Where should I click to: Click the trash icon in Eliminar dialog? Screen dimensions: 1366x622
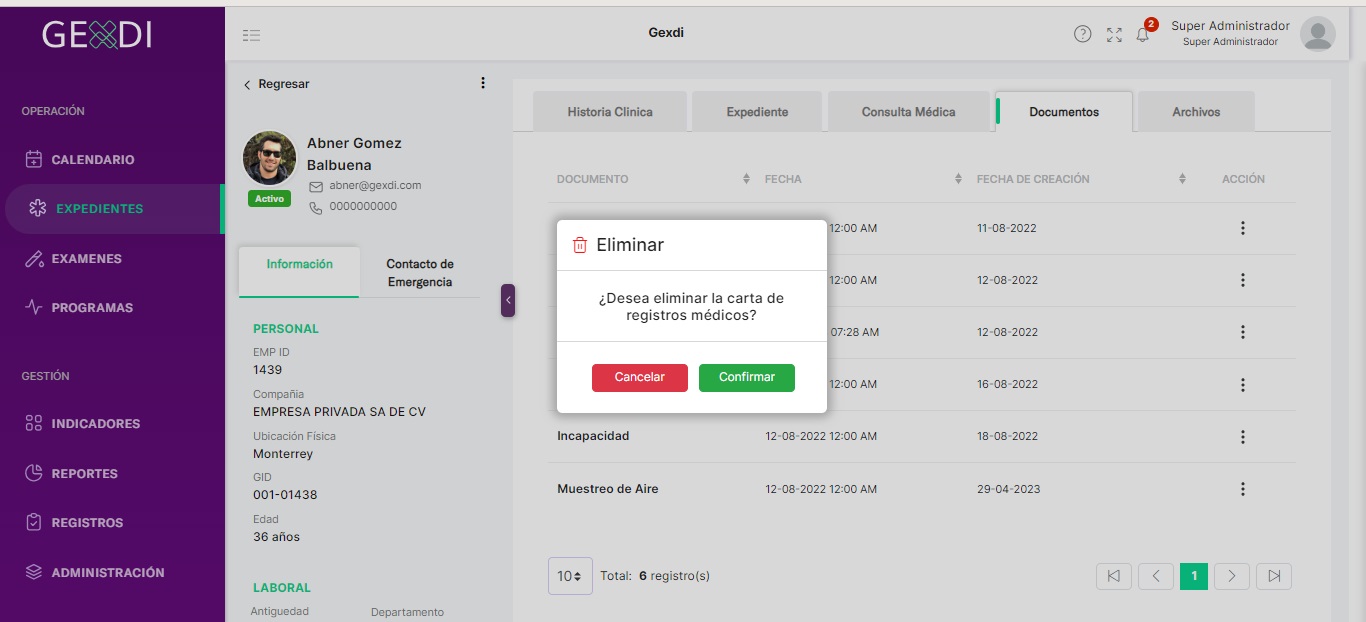(x=580, y=245)
